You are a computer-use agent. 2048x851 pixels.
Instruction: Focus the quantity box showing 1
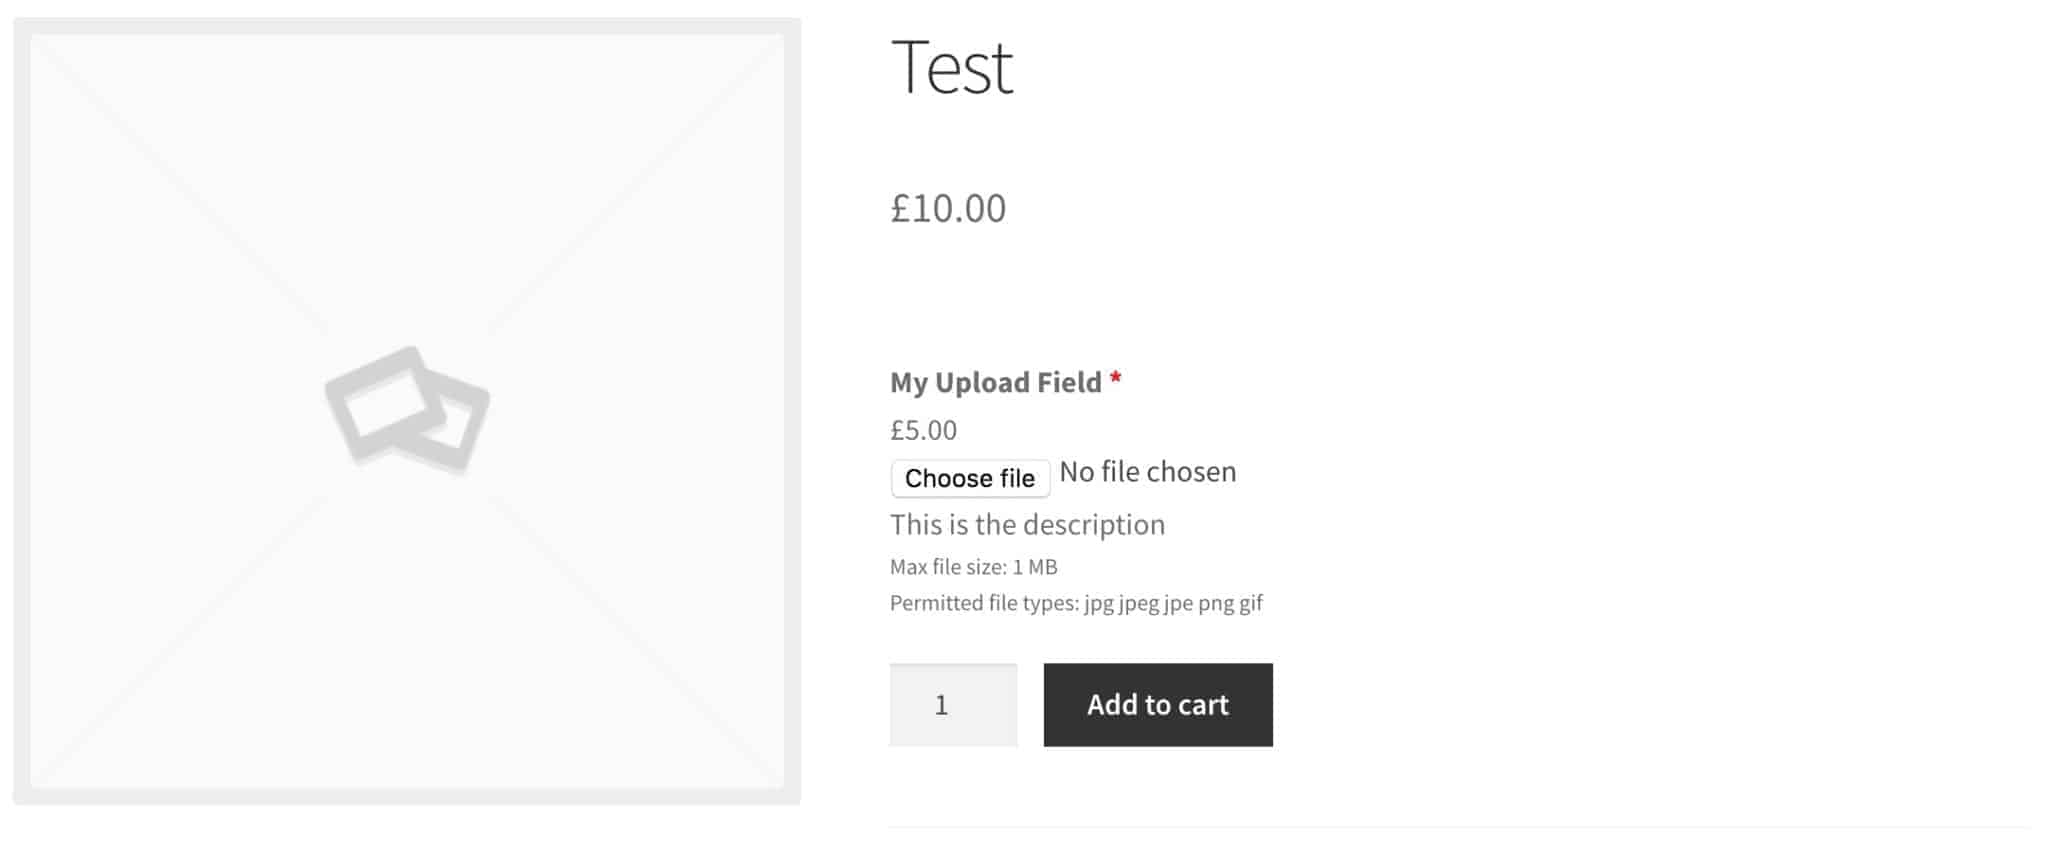(x=952, y=704)
